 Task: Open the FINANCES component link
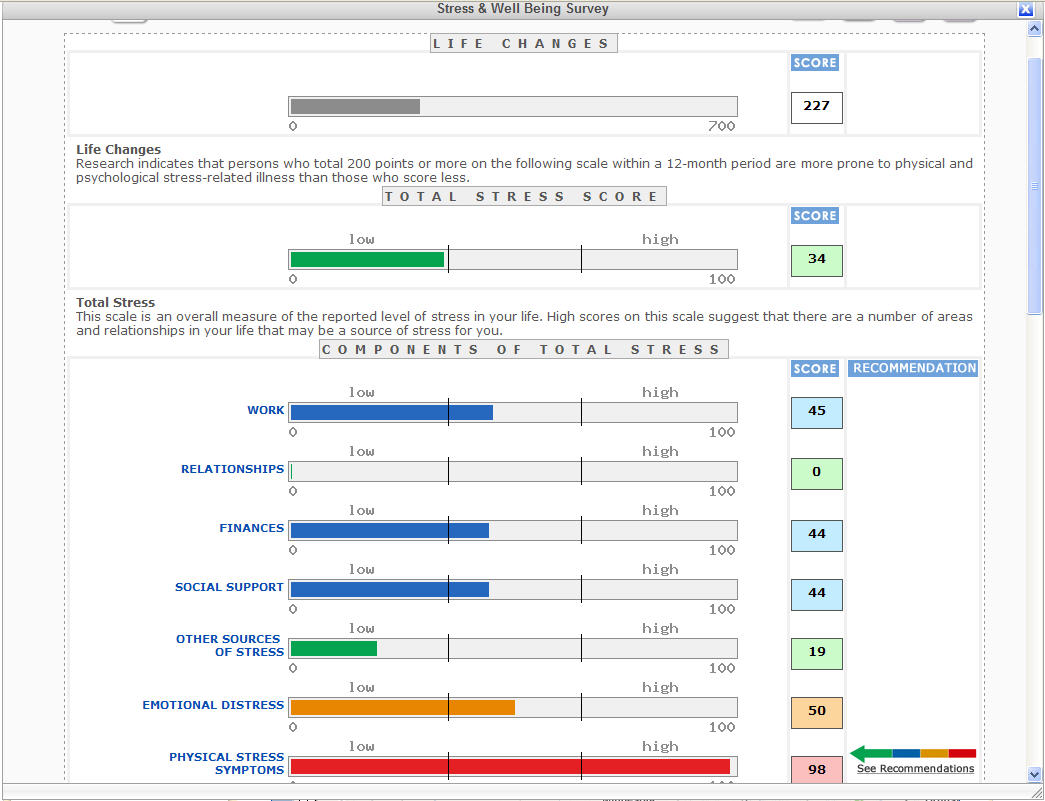[x=251, y=528]
